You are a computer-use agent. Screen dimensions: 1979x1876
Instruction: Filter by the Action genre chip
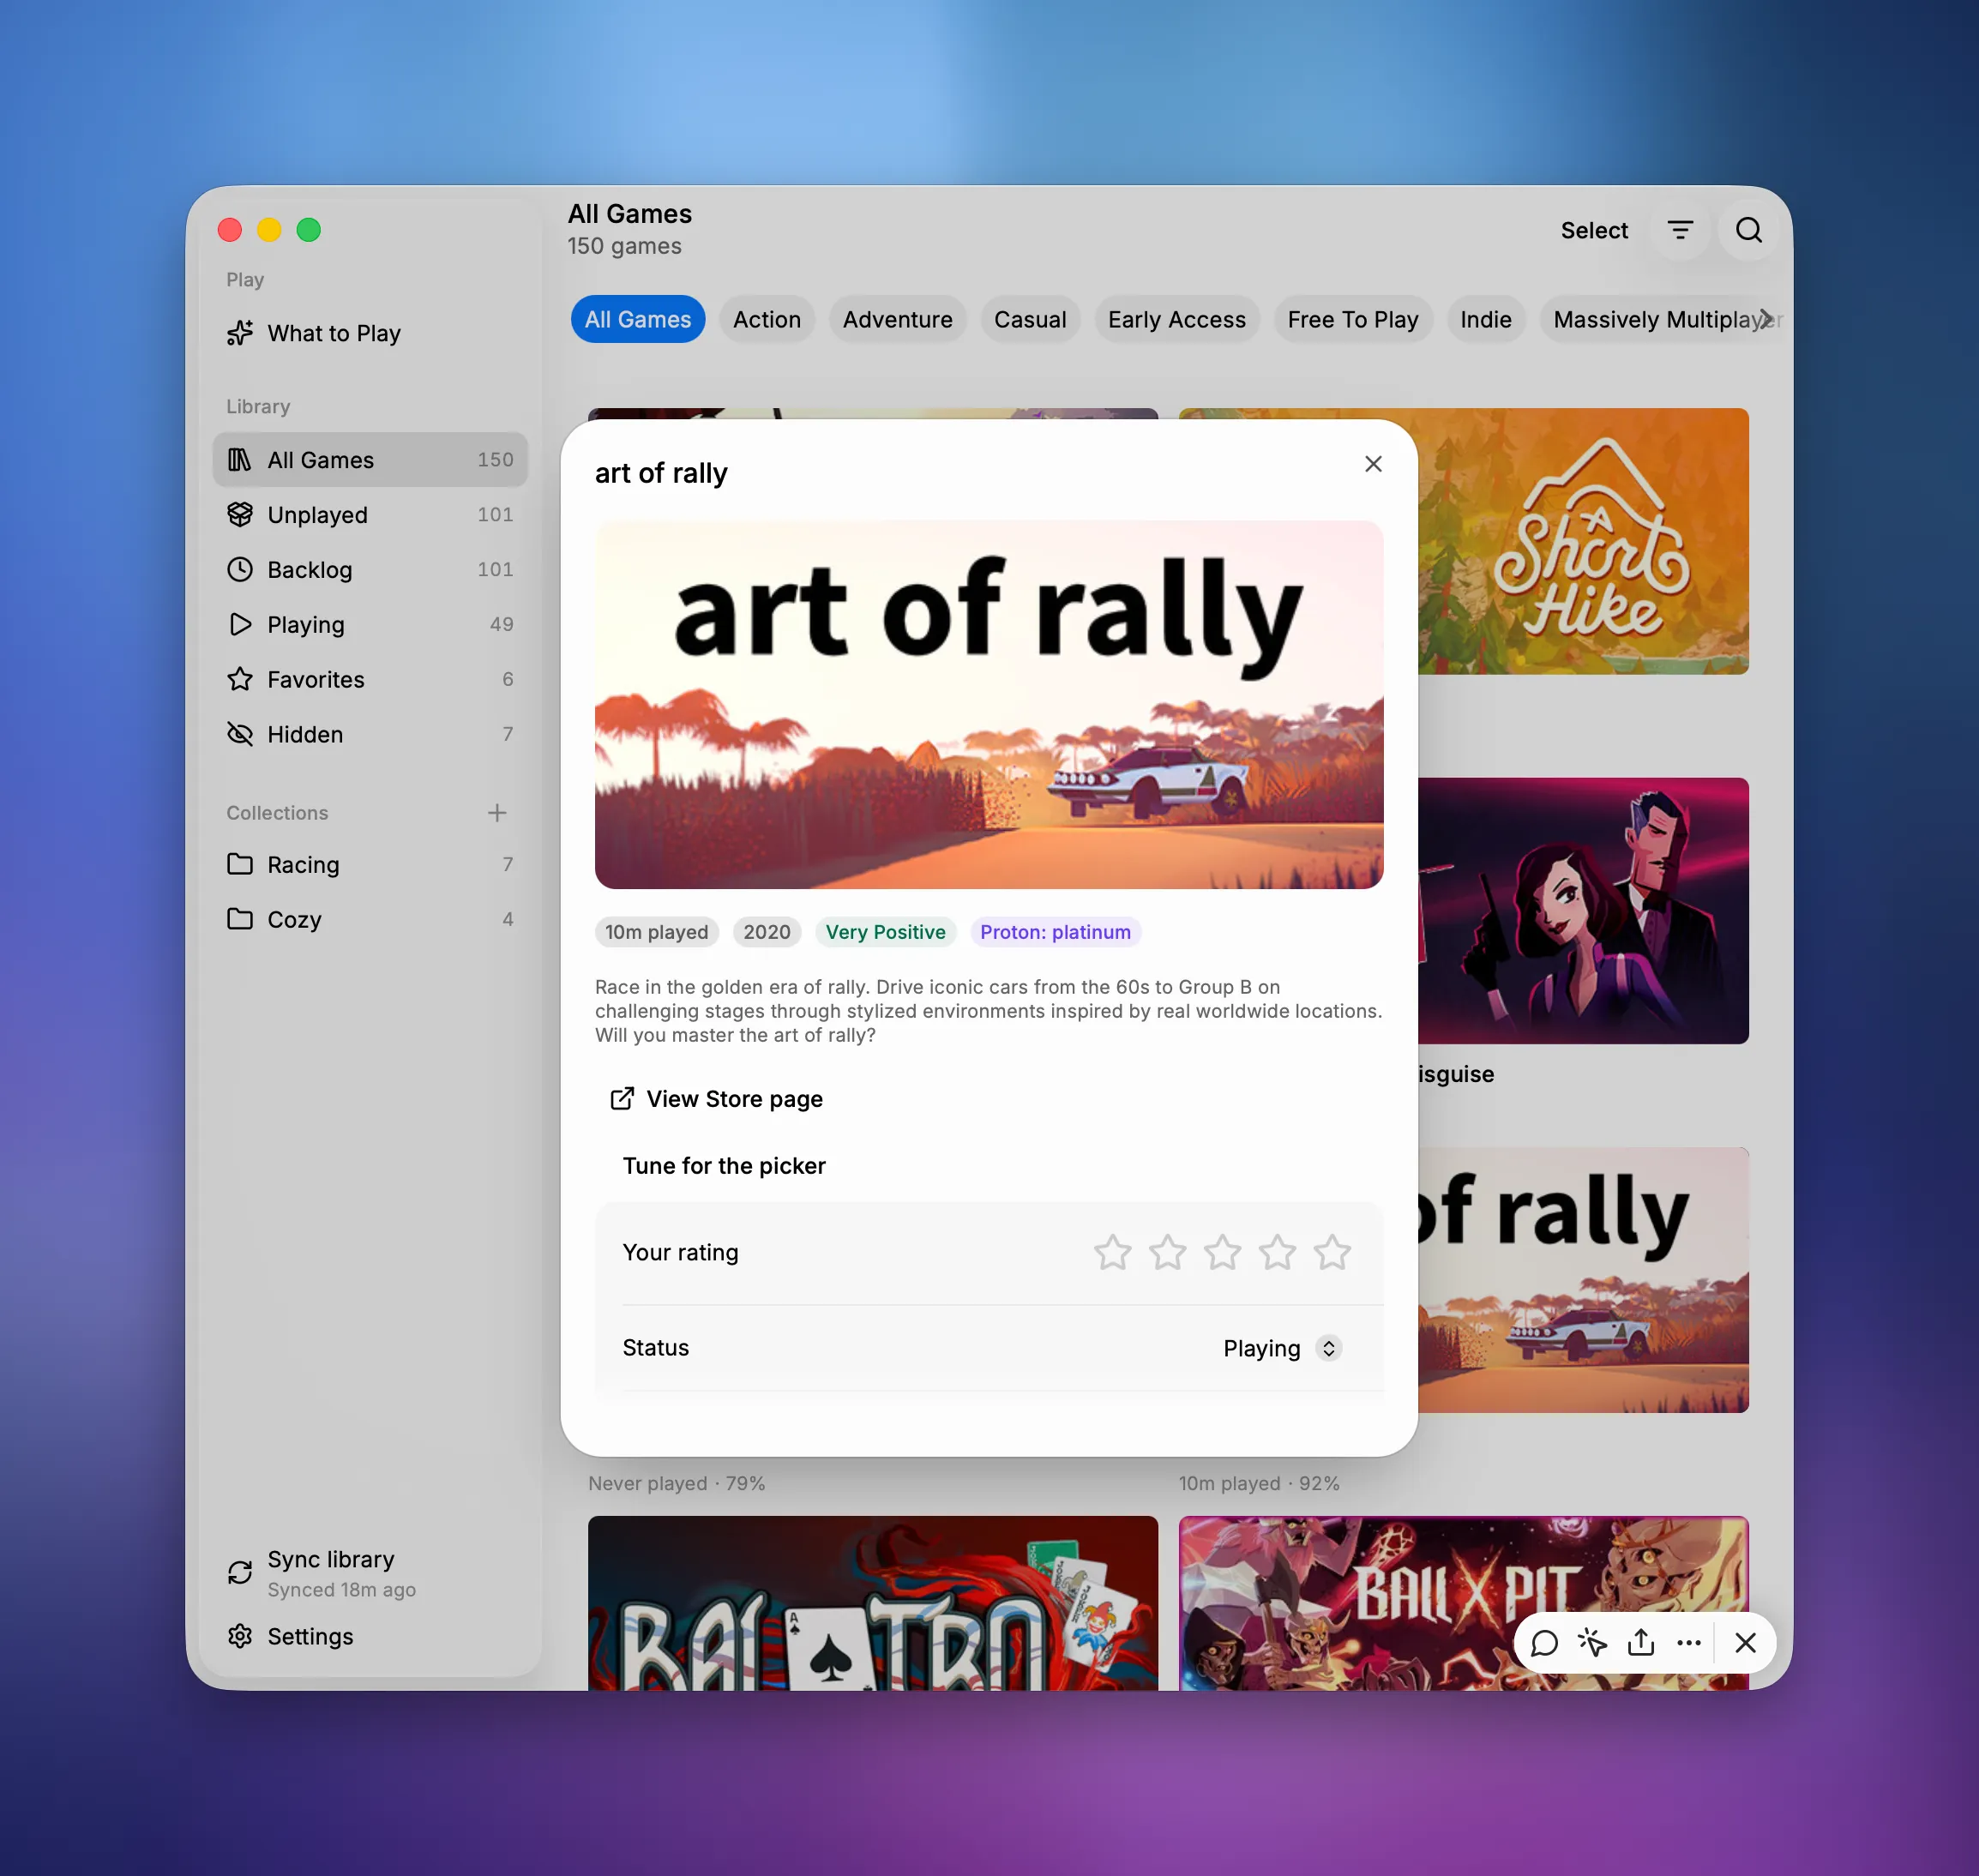point(767,320)
